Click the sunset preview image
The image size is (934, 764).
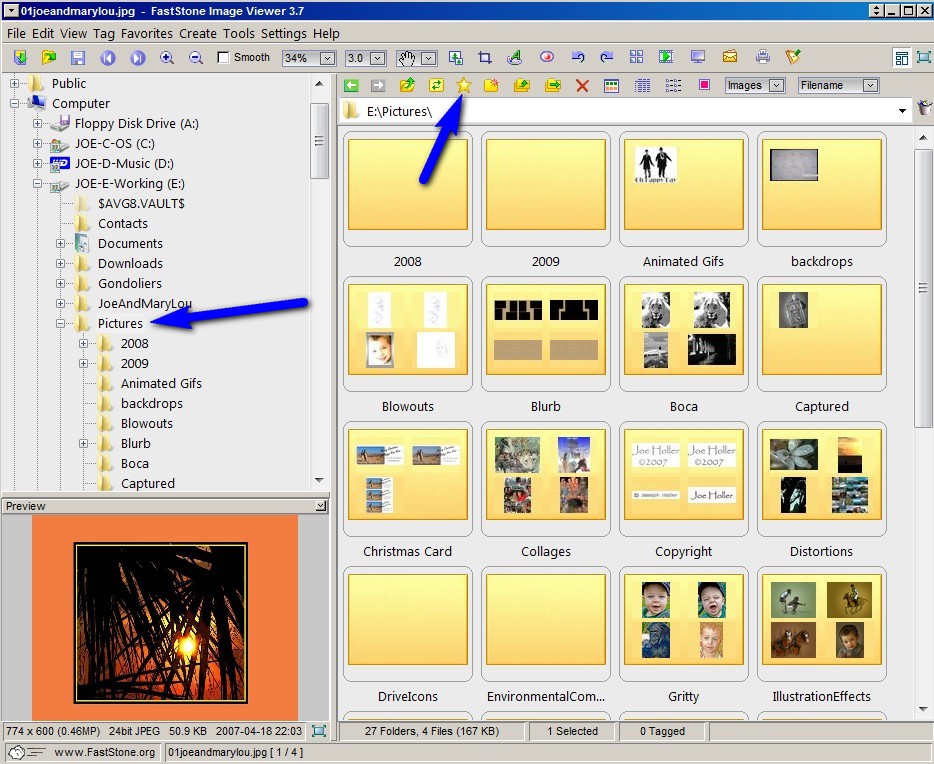point(160,622)
